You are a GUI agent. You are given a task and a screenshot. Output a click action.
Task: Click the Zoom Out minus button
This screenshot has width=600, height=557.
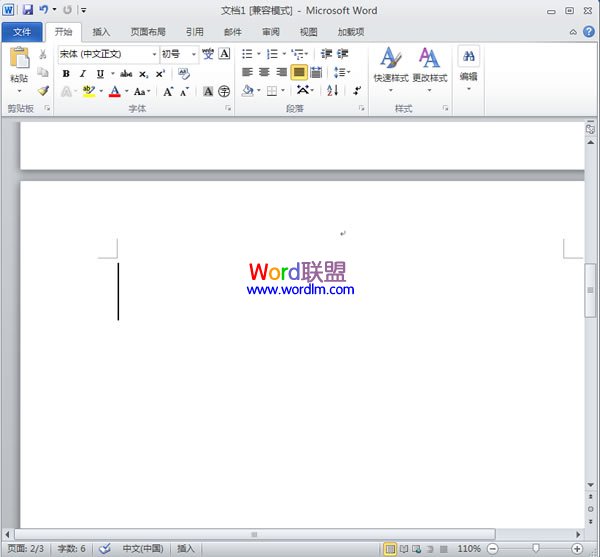tap(493, 549)
